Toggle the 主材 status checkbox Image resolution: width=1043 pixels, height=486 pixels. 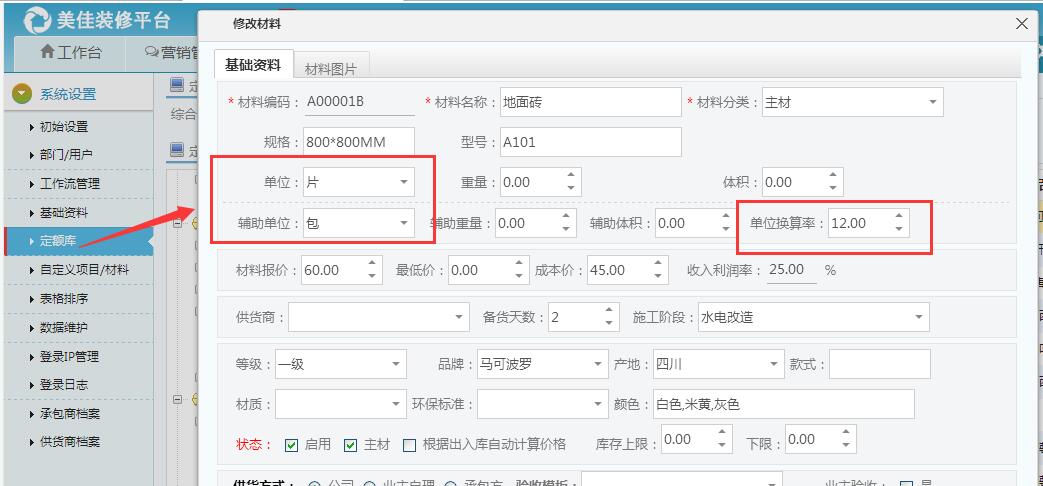(350, 445)
